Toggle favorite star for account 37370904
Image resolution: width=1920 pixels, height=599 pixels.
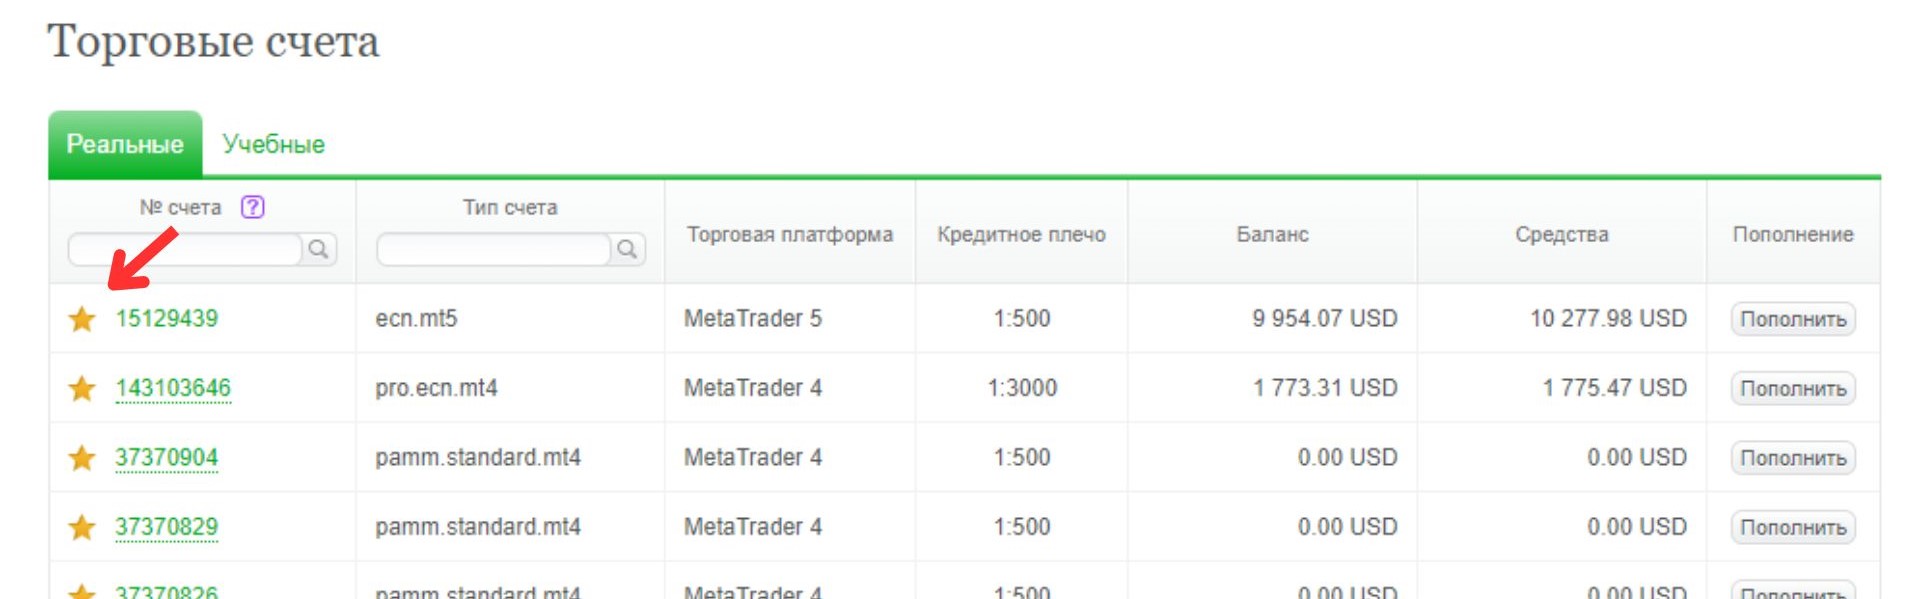tap(82, 458)
